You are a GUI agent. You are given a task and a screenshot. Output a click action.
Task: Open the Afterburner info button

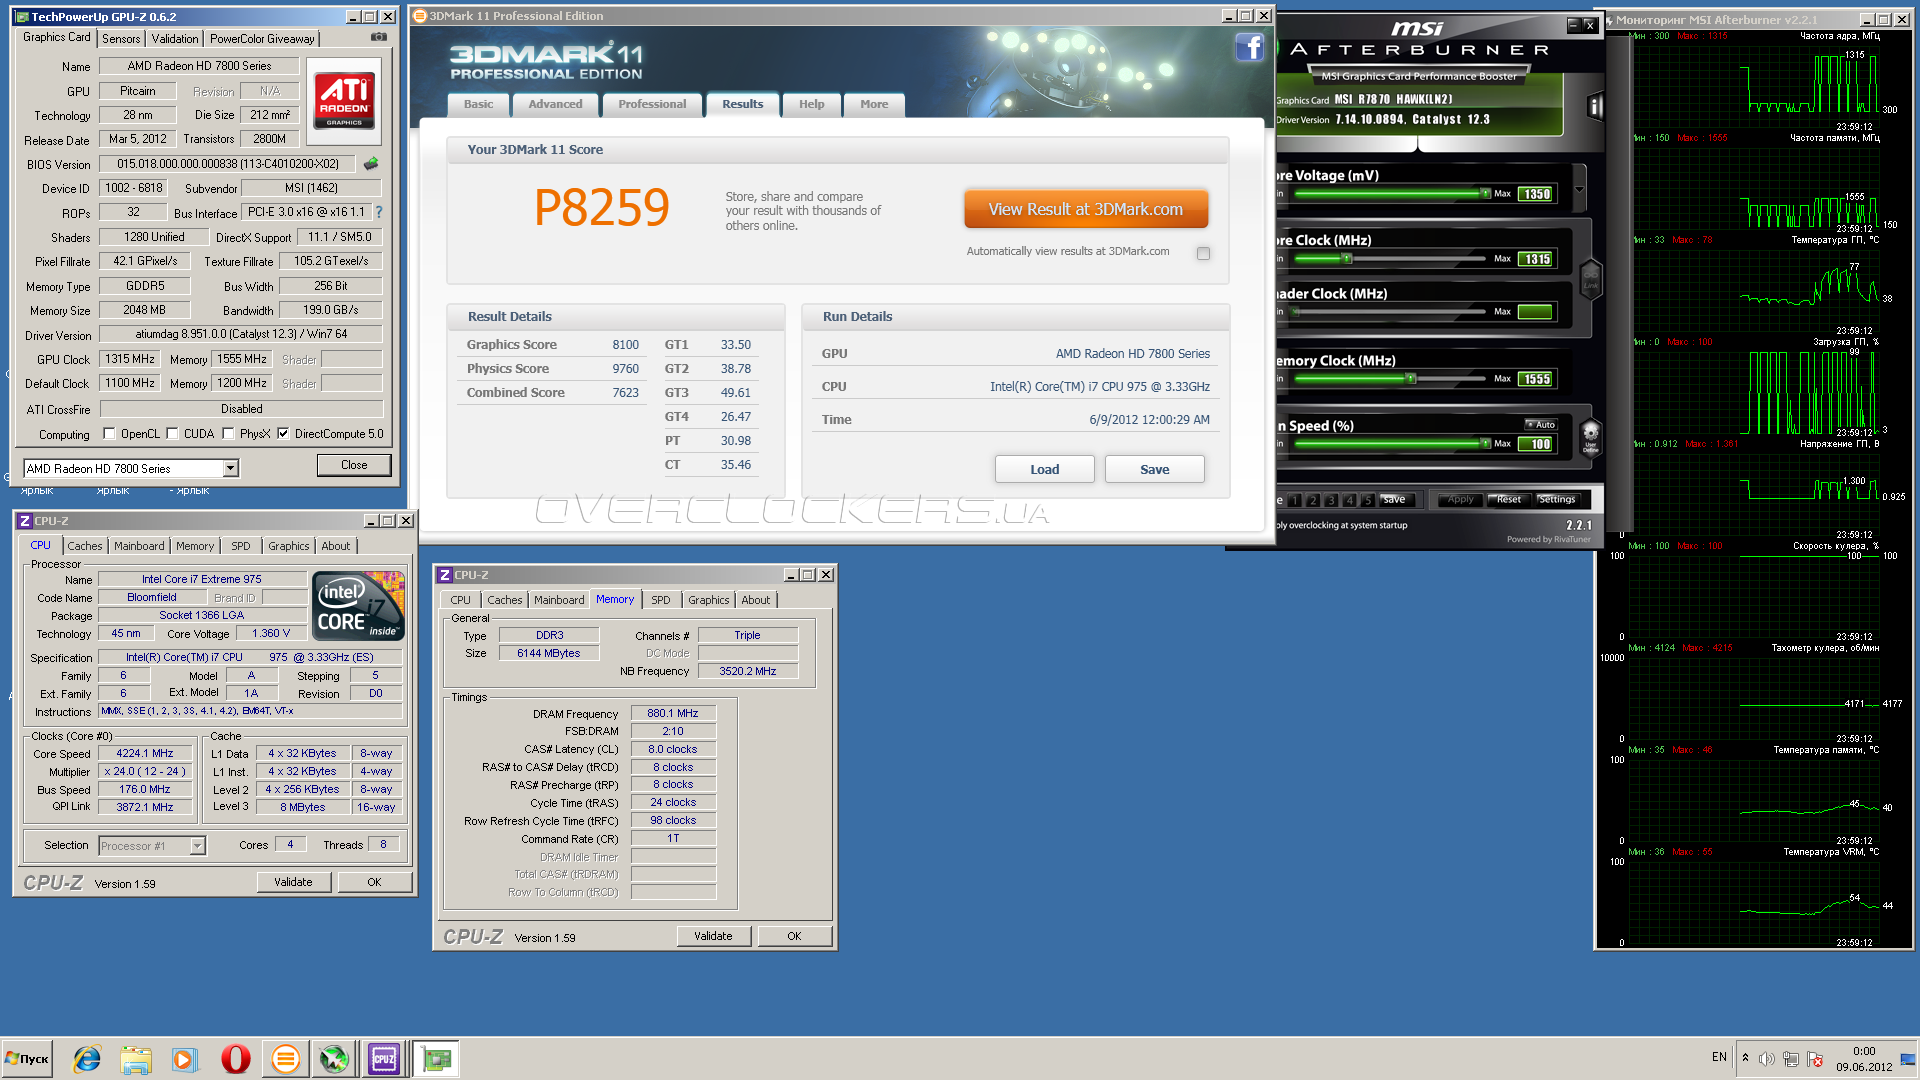tap(1595, 106)
